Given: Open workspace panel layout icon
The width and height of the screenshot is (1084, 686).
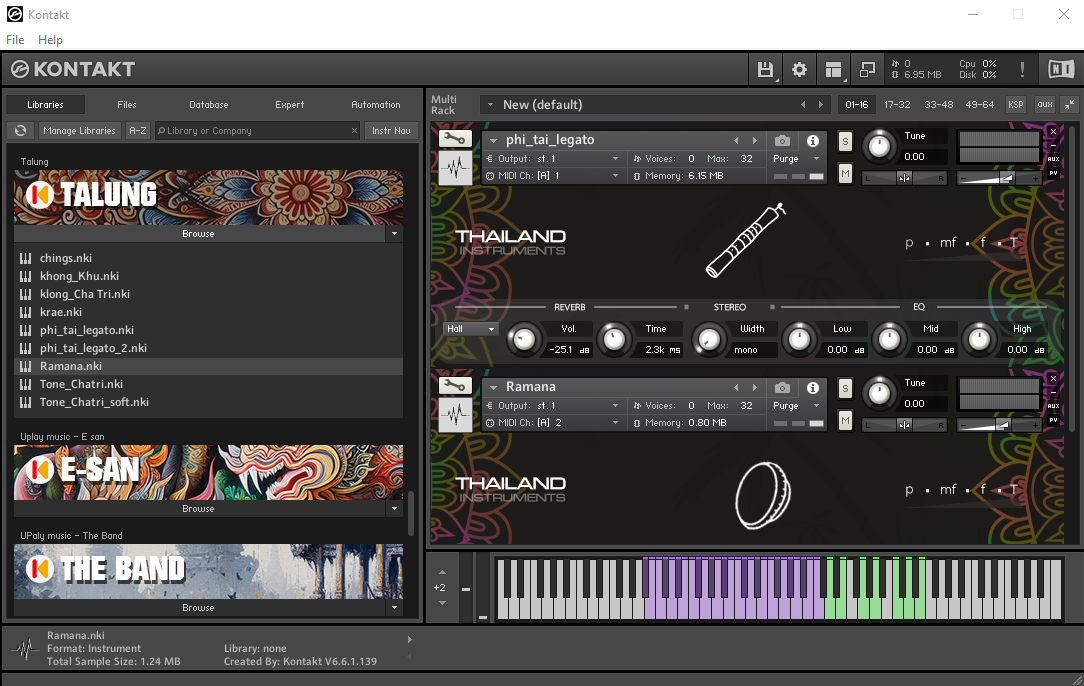Looking at the screenshot, I should click(x=833, y=69).
